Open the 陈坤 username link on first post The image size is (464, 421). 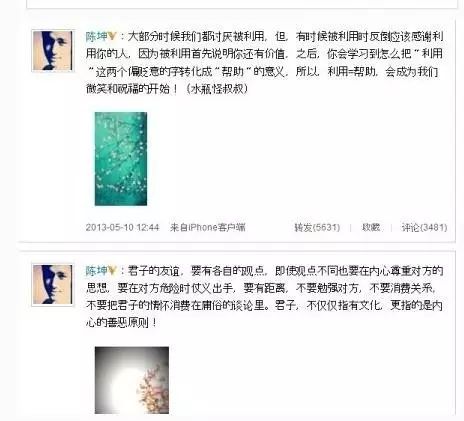[96, 36]
